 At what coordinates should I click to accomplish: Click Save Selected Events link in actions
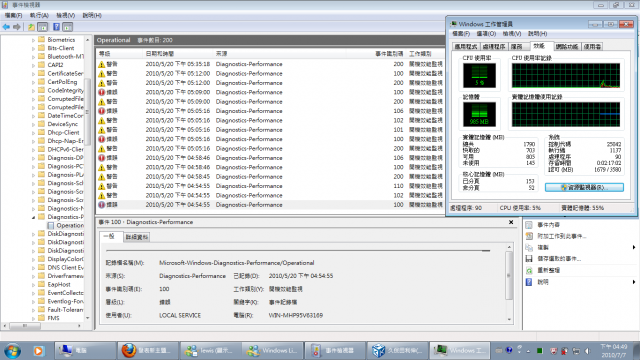[559, 259]
